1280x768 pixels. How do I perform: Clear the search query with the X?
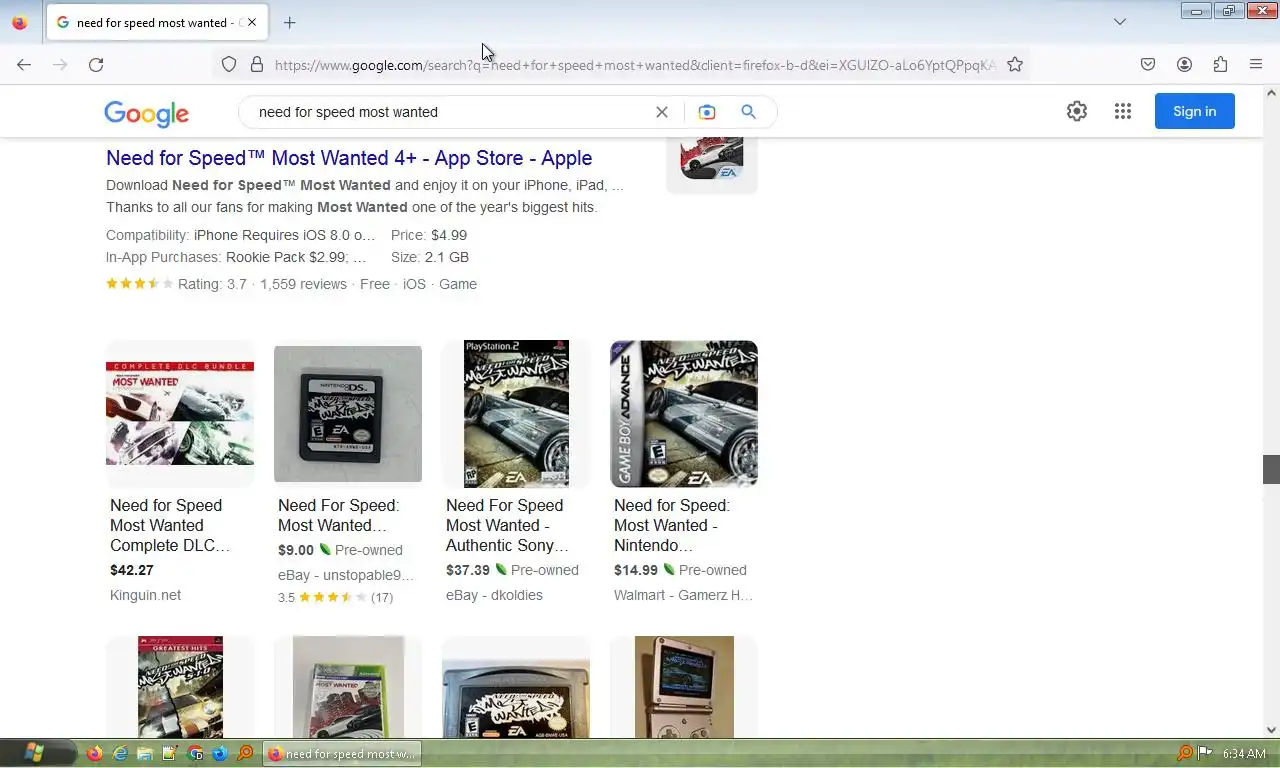coord(662,112)
